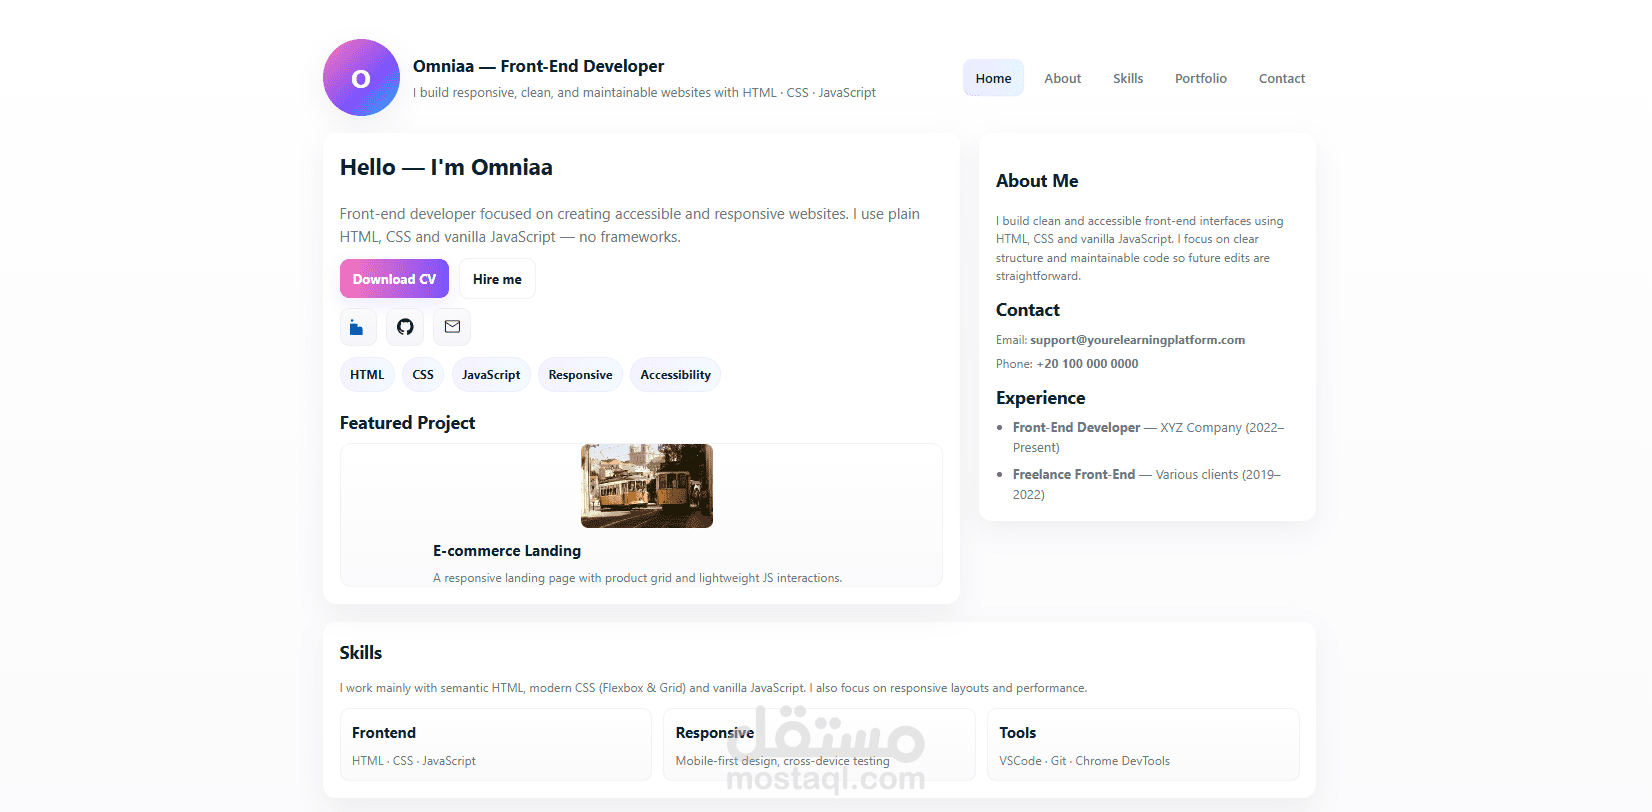Click the 'About Me' heading

tap(1037, 181)
